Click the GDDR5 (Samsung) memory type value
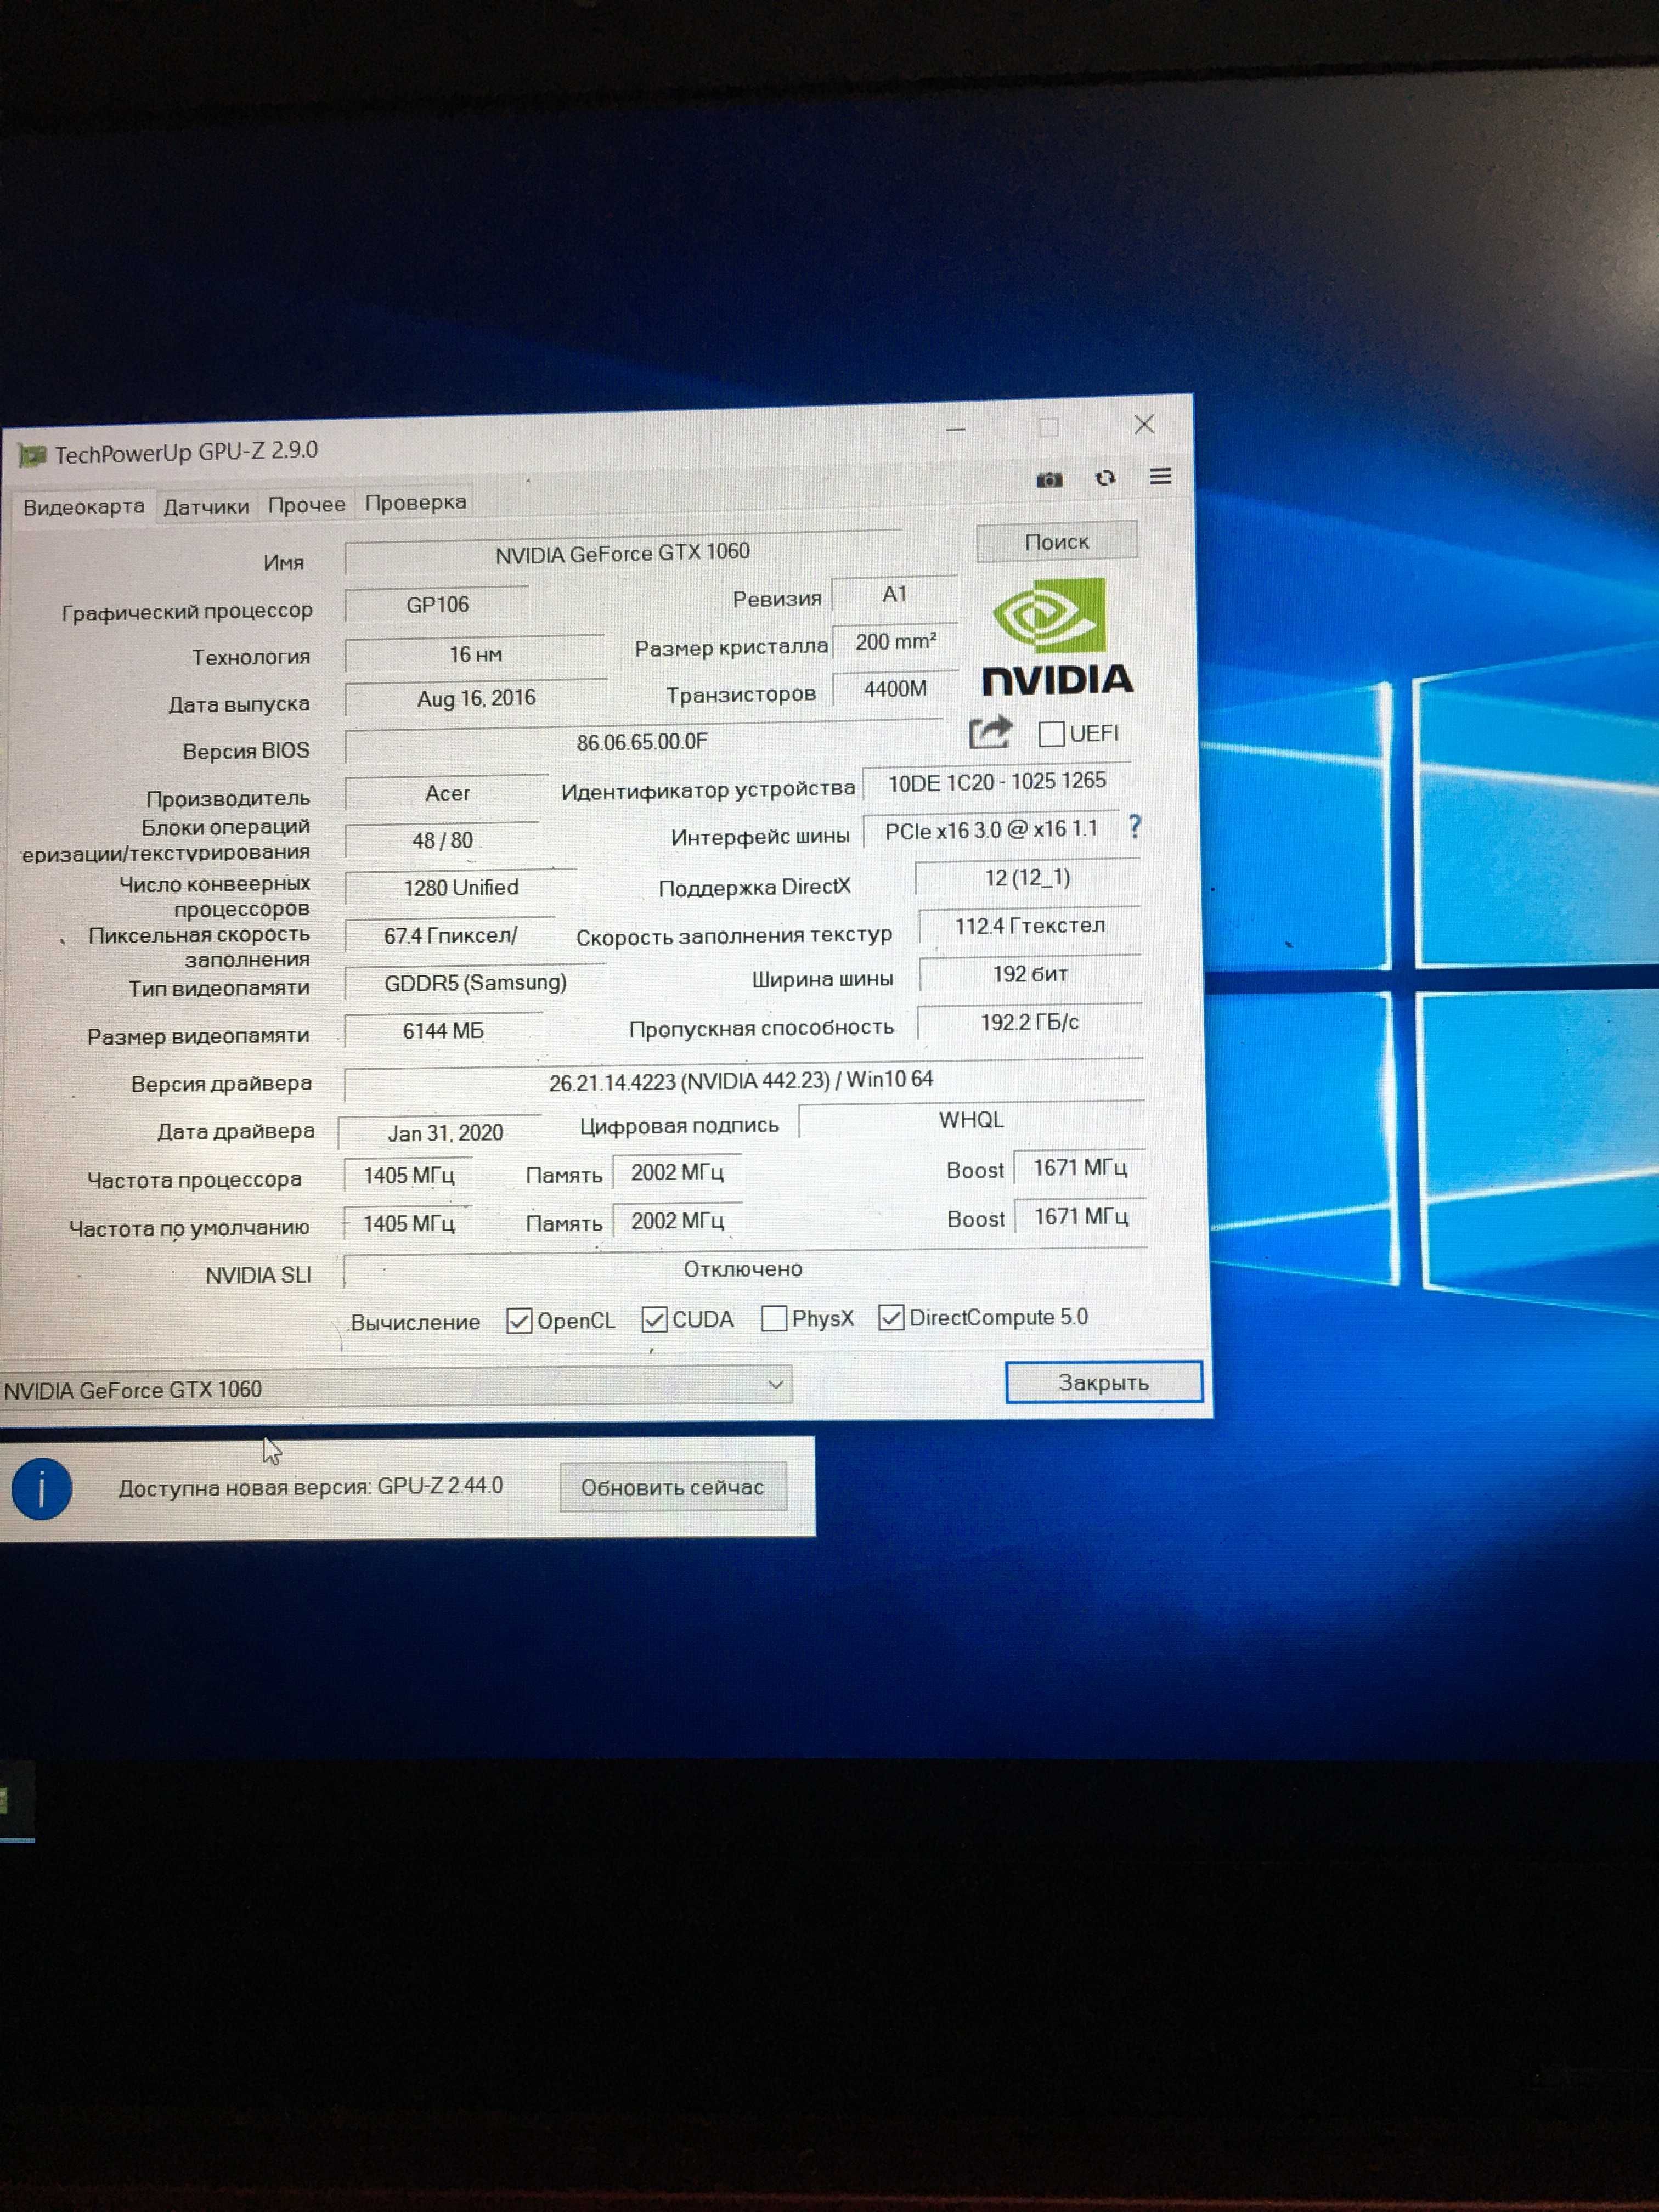The height and width of the screenshot is (2212, 1659). (475, 983)
